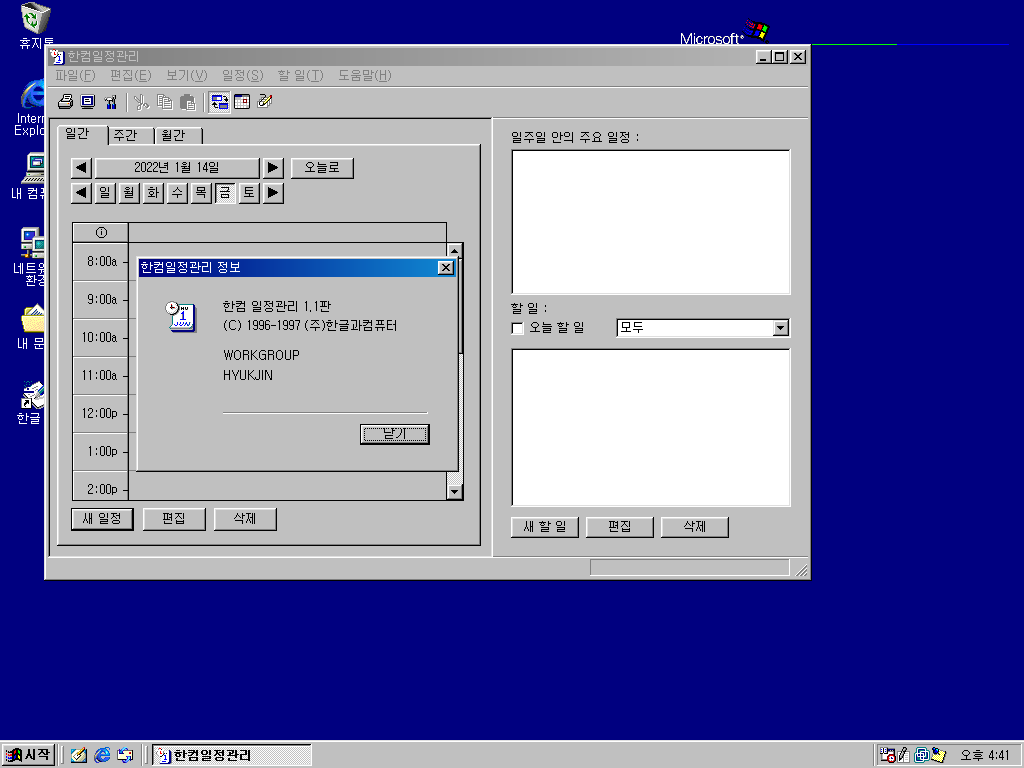Click 삭제 button under the schedule list
Screen dimensions: 1024x768
pos(245,519)
